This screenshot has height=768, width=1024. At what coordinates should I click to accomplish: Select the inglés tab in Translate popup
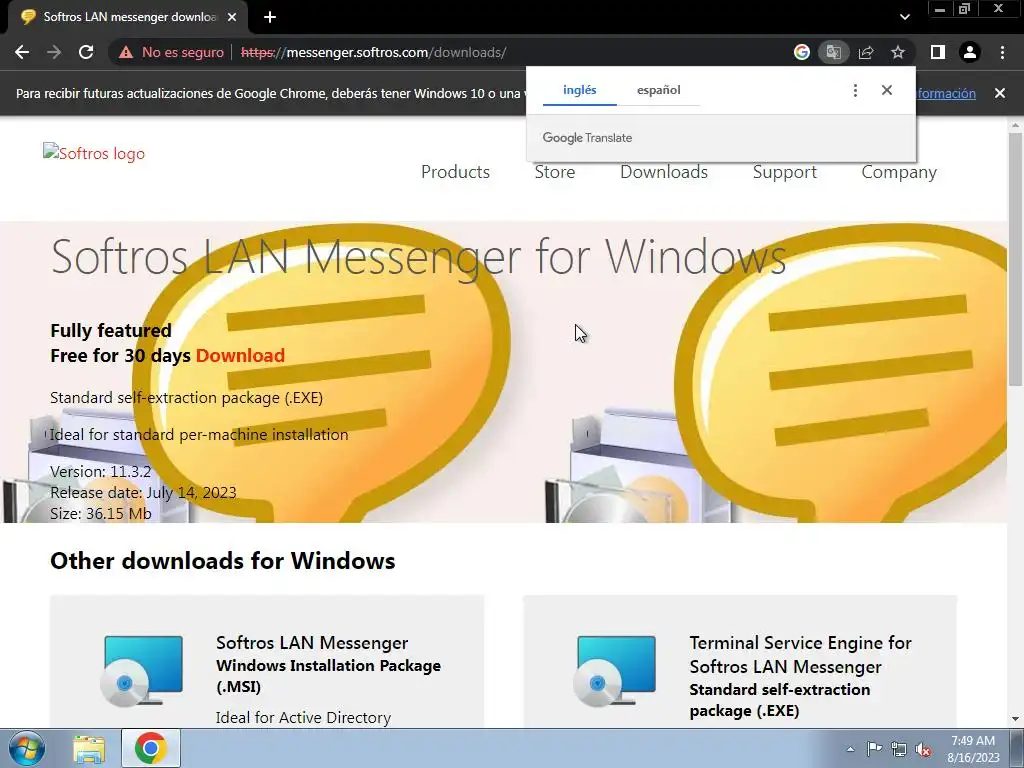579,90
